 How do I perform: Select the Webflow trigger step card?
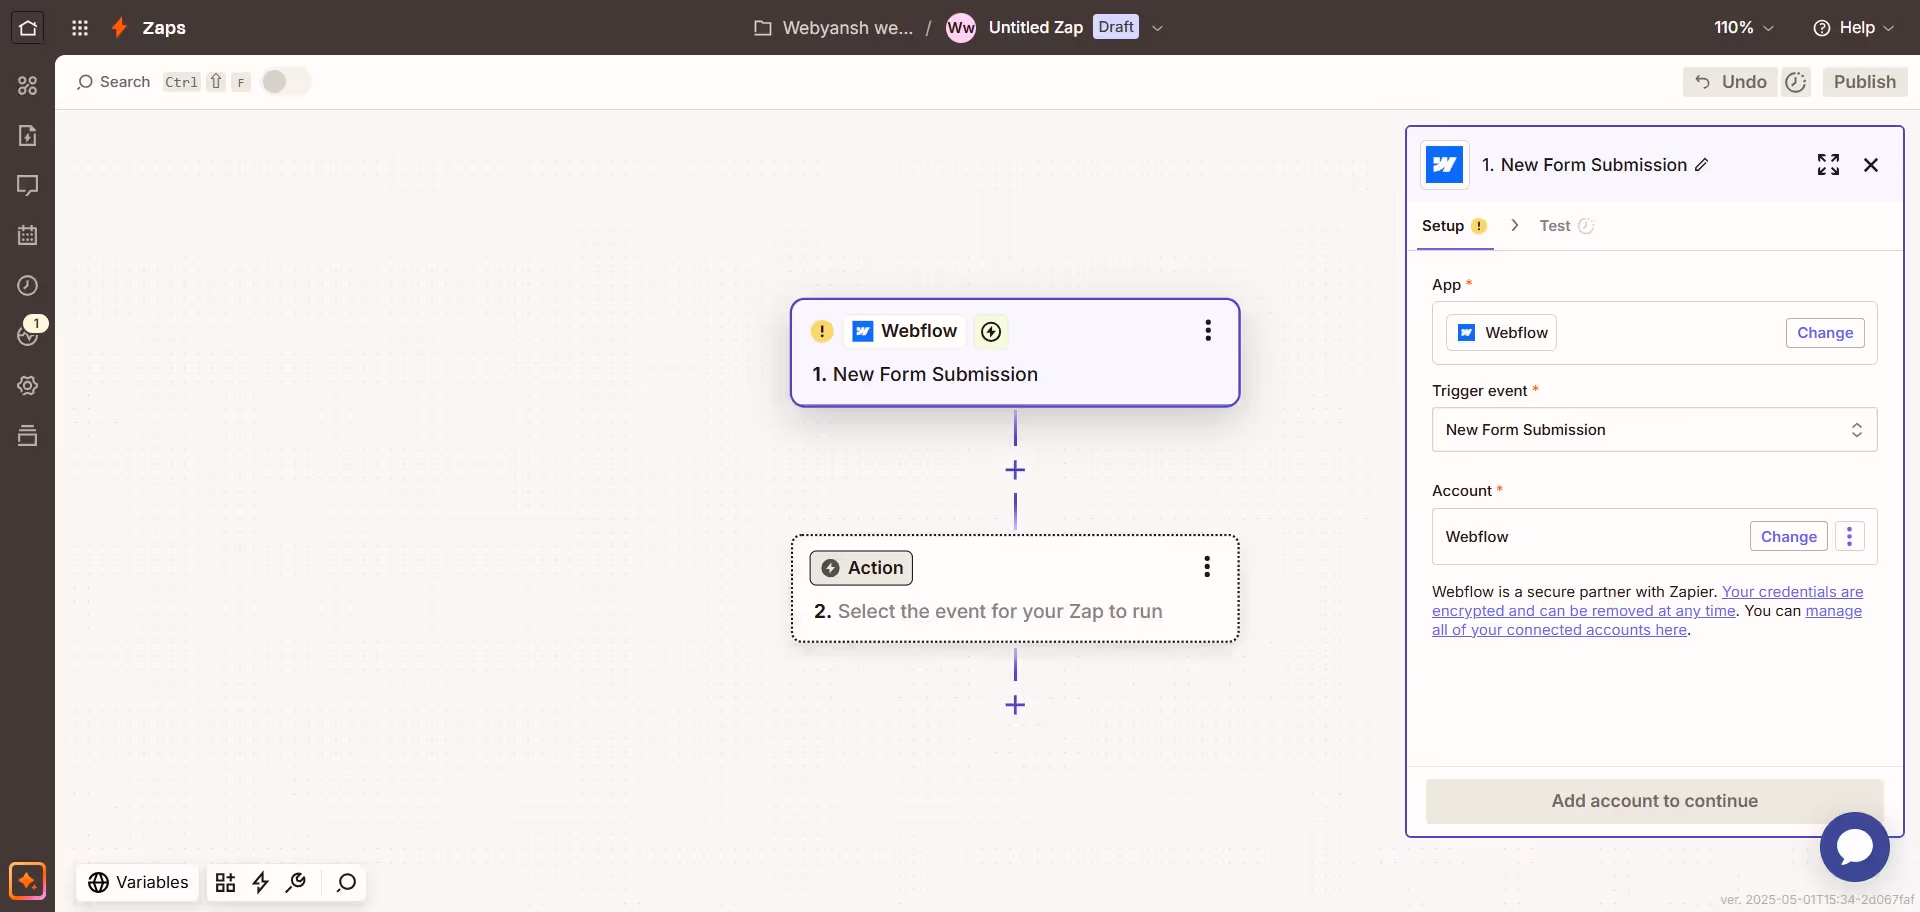click(x=1015, y=353)
